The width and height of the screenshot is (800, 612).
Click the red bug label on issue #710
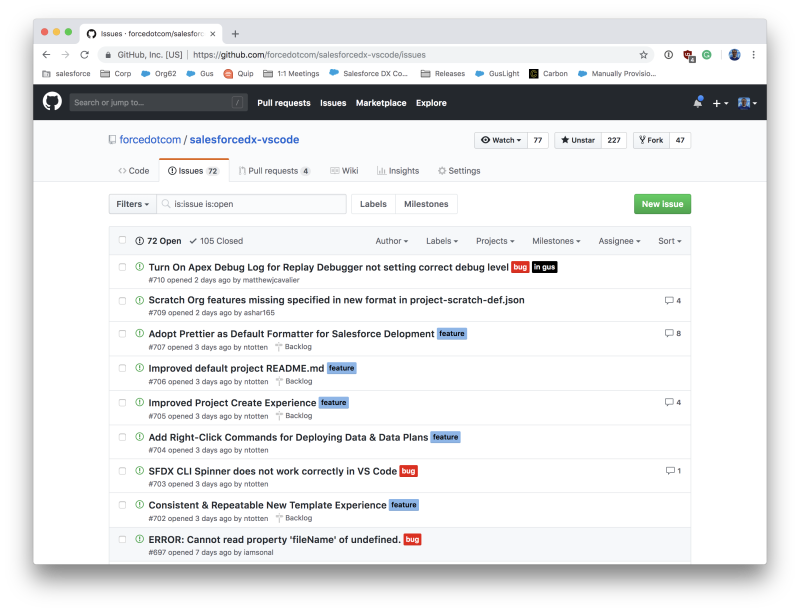[520, 267]
